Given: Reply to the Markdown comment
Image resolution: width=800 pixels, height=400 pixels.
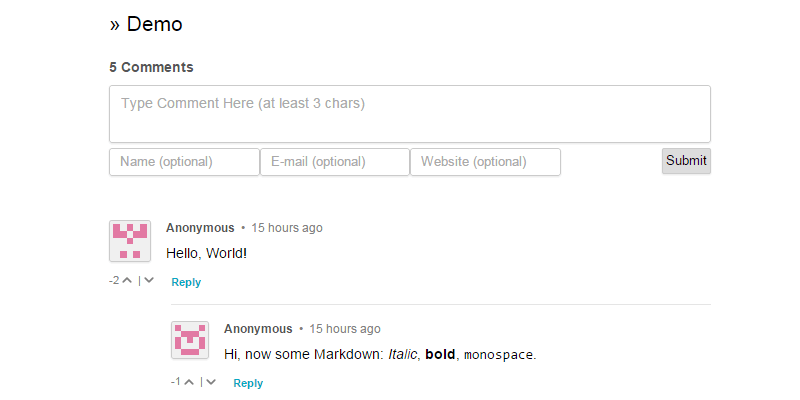Looking at the screenshot, I should (x=248, y=383).
